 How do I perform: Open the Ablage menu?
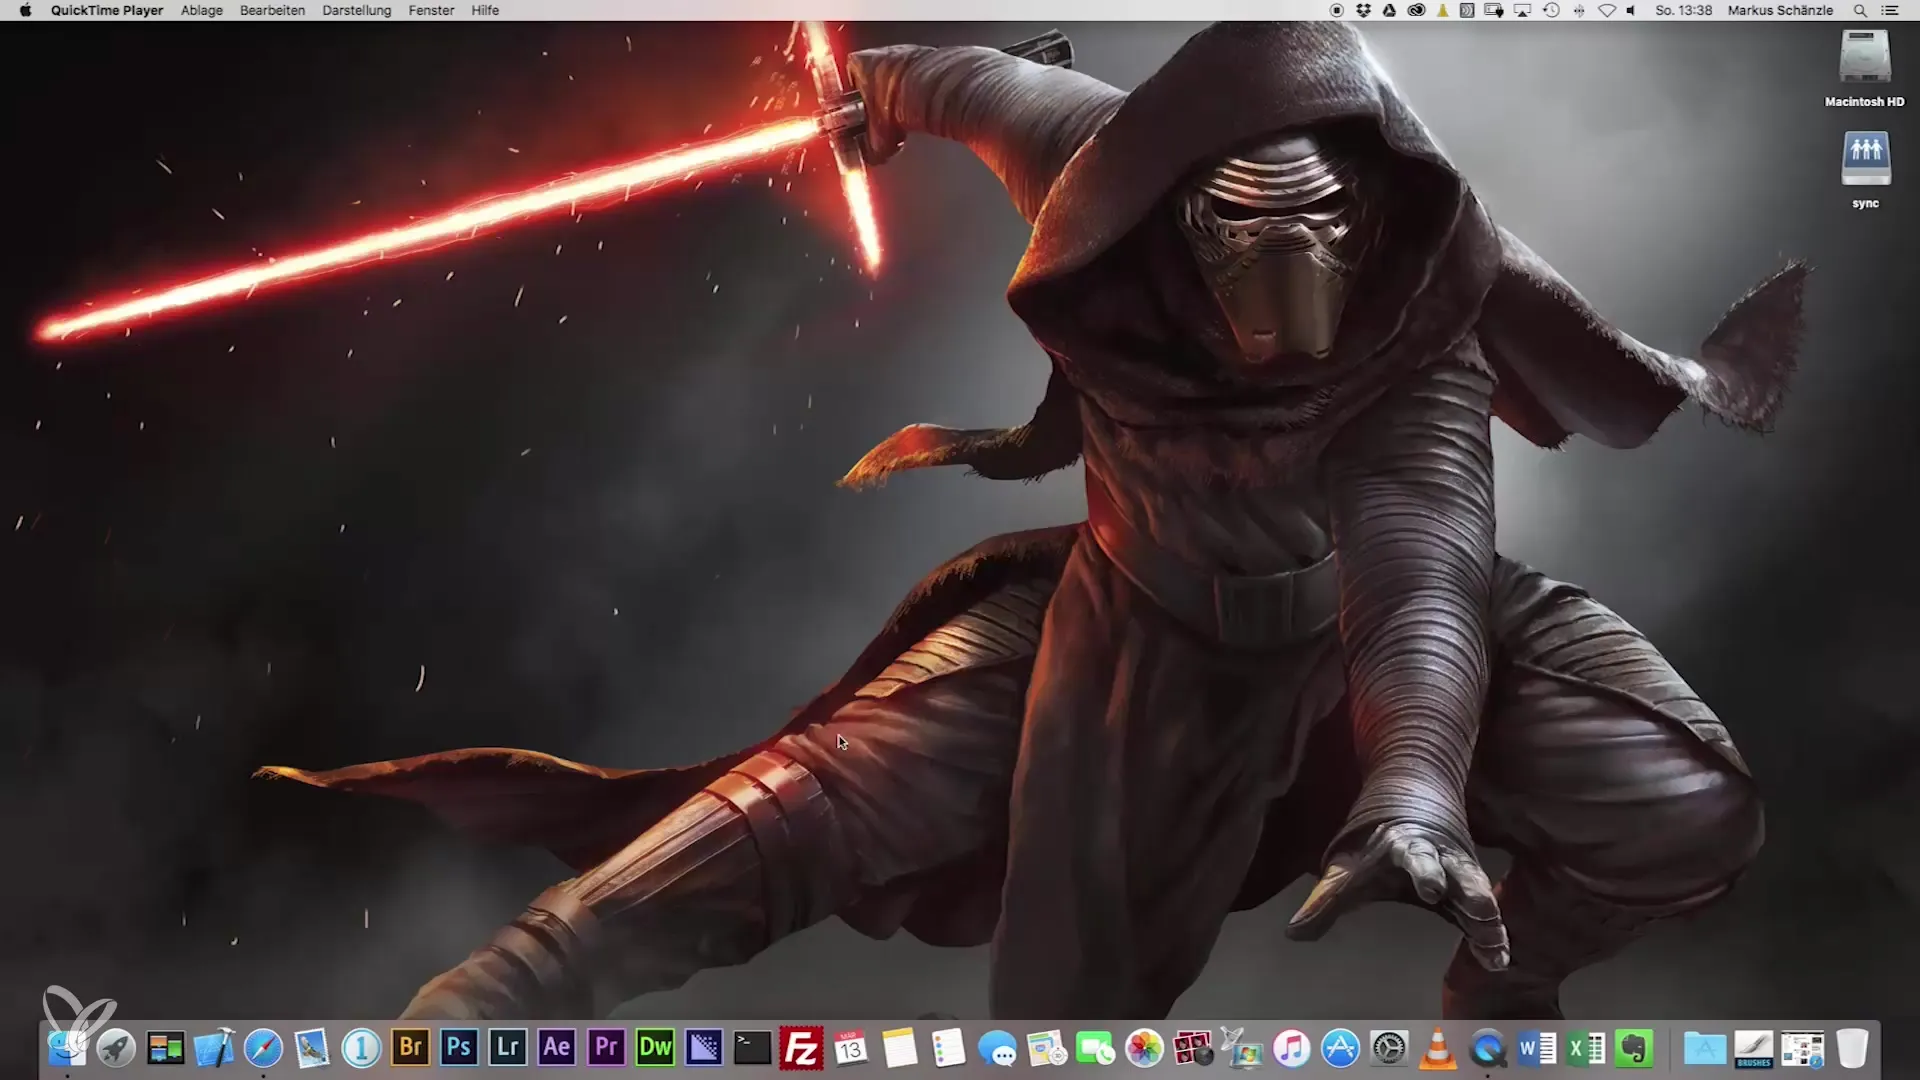click(202, 10)
